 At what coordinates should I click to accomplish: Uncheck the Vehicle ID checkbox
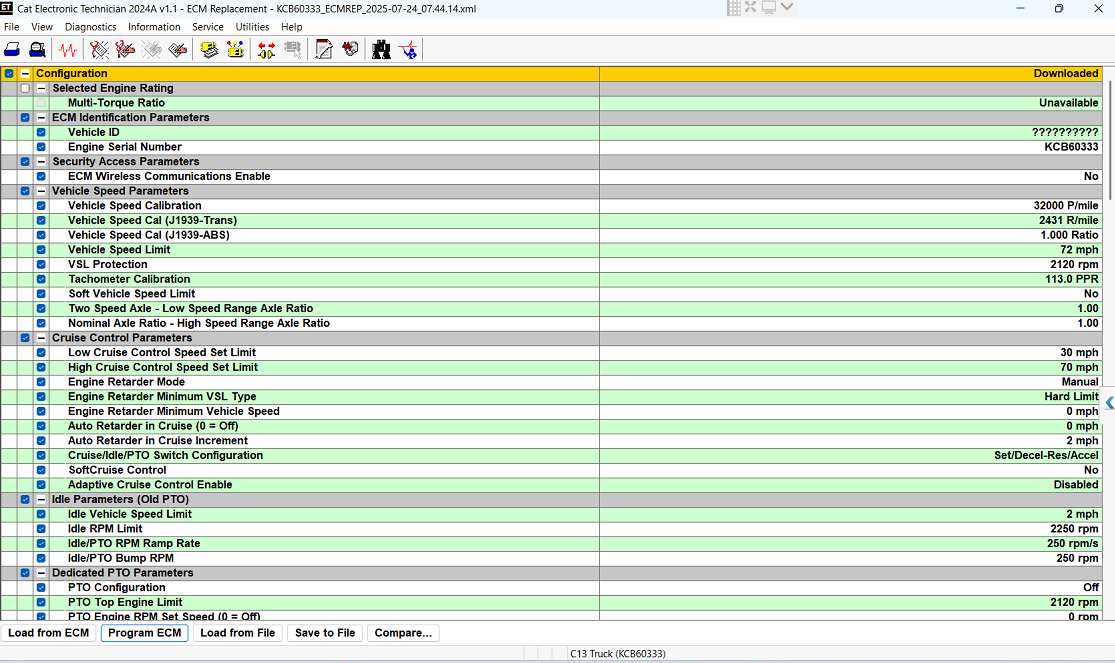(x=41, y=132)
